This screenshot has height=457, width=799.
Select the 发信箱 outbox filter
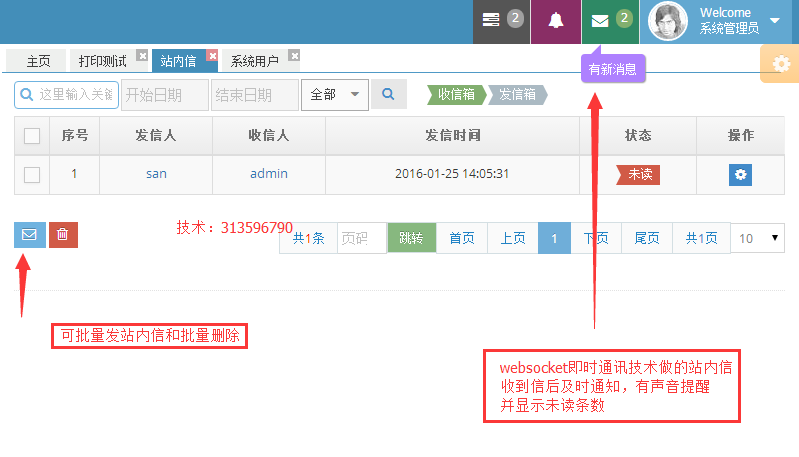point(517,95)
